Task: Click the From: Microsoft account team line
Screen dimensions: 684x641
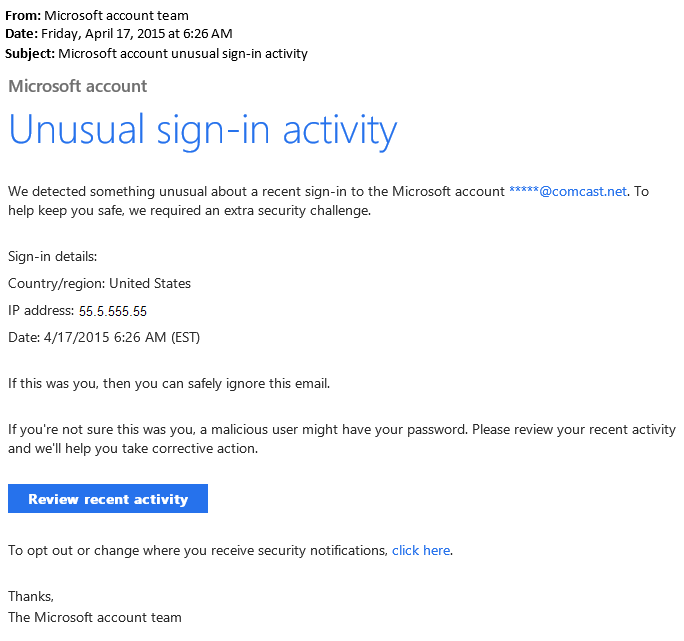Action: tap(97, 15)
